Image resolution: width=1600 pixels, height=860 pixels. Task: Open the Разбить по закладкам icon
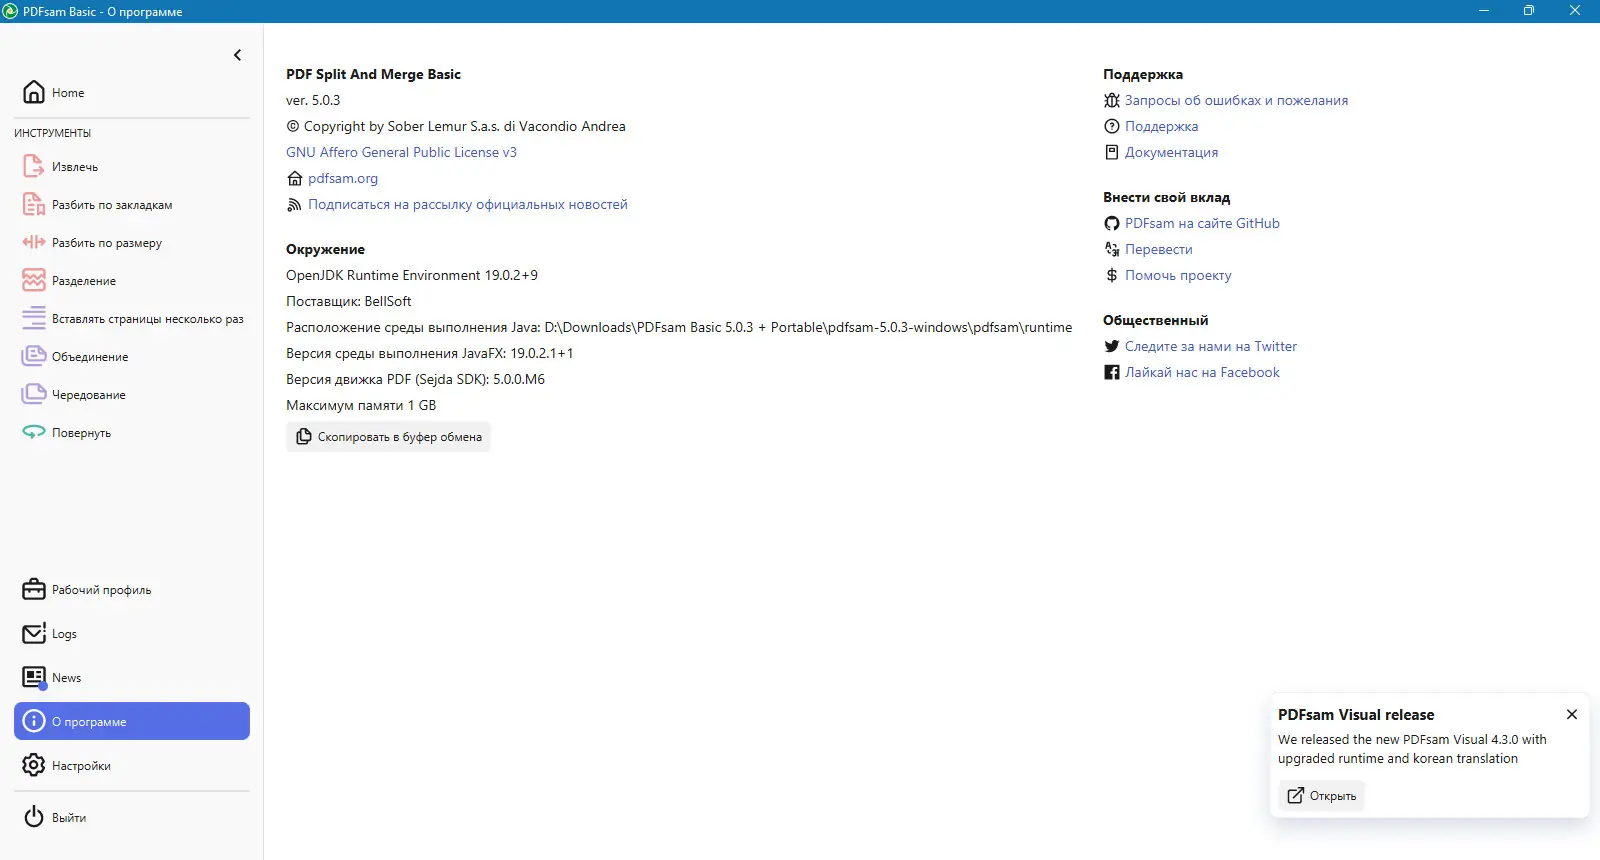click(x=34, y=204)
